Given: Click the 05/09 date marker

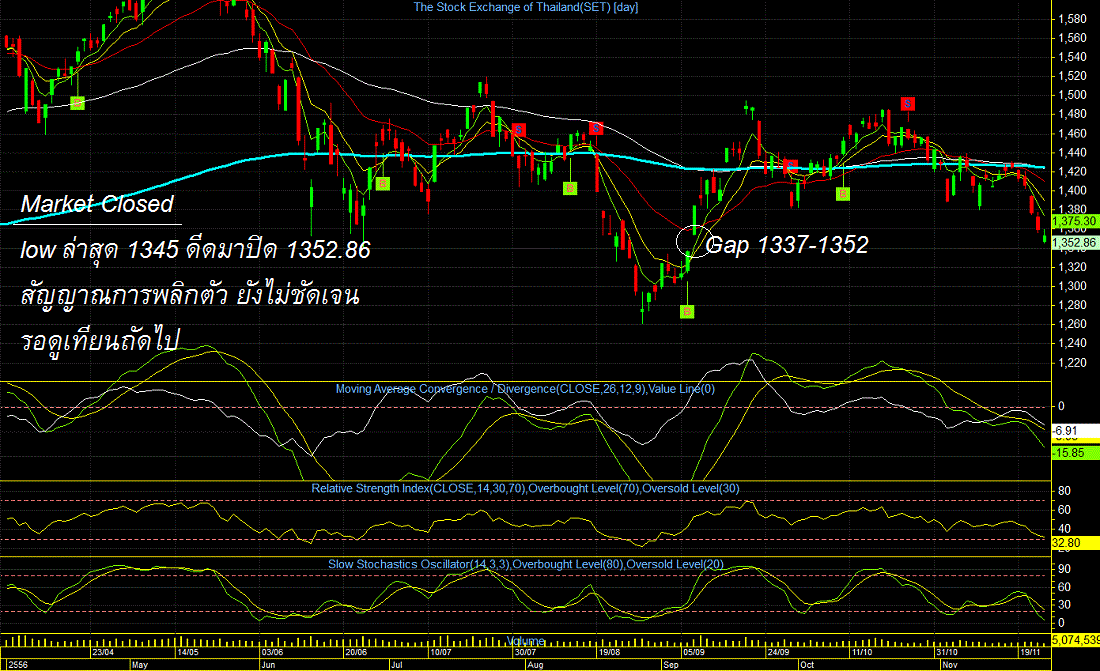Looking at the screenshot, I should tap(694, 652).
